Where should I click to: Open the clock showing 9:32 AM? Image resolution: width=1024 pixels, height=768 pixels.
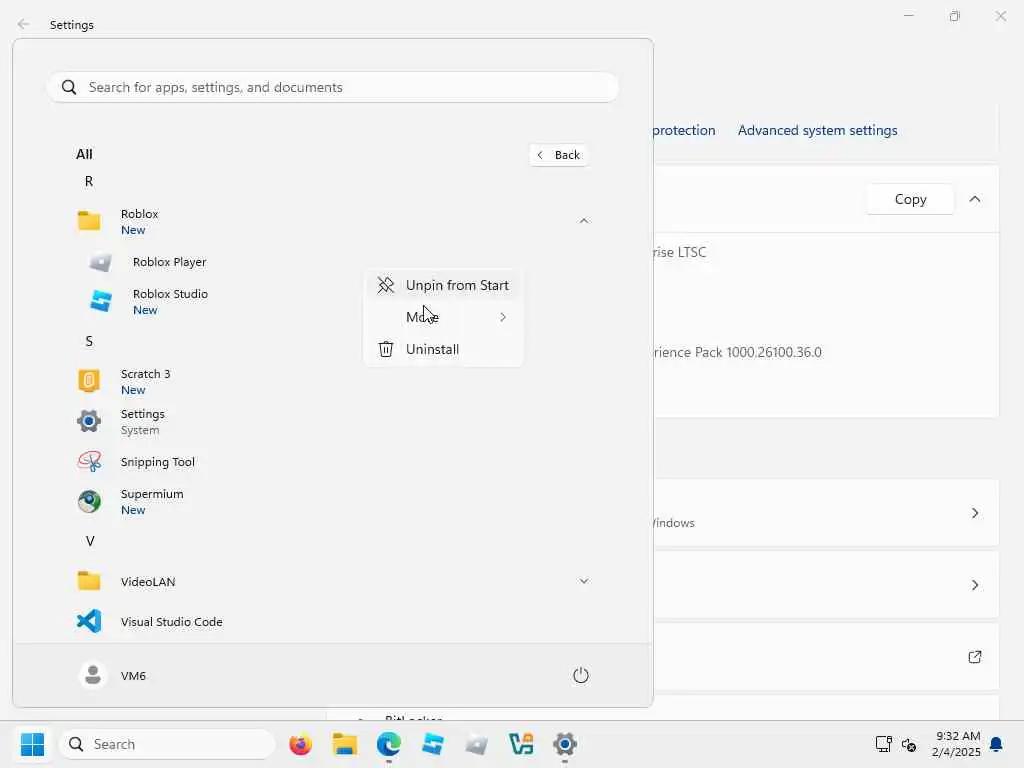(x=957, y=744)
